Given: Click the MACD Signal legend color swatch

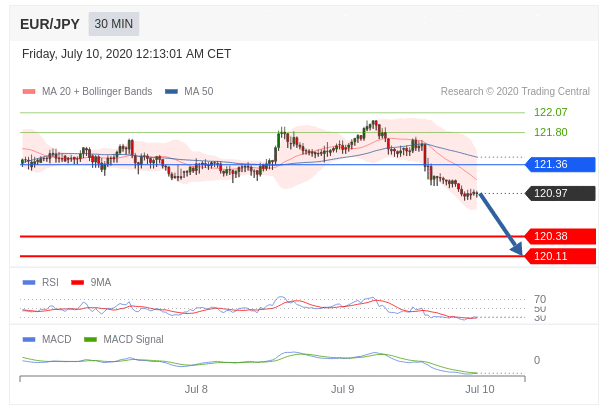Looking at the screenshot, I should point(91,339).
